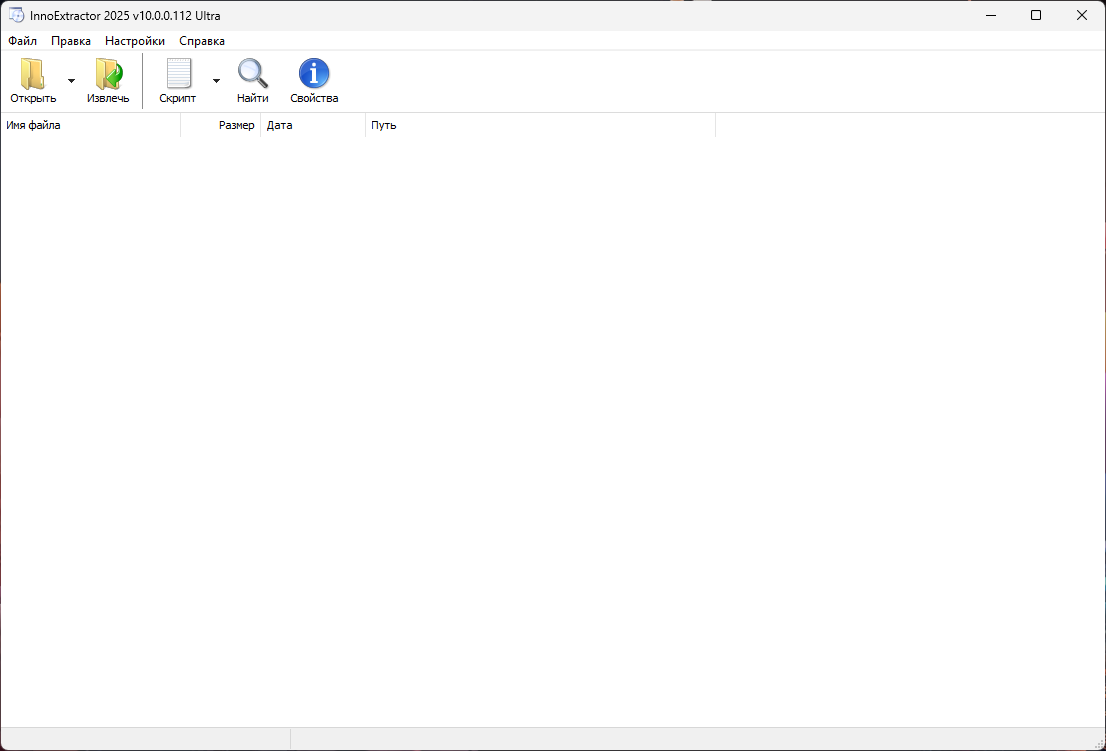1106x751 pixels.
Task: Sort by the Размер column header
Action: (x=221, y=126)
